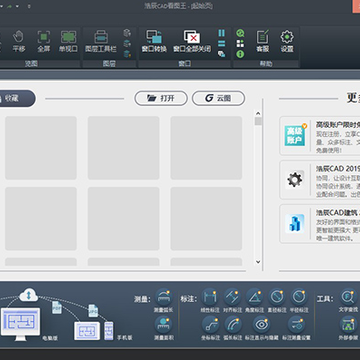The height and width of the screenshot is (360, 360).
Task: Open 标注测量设置 dimension measure settings
Action: (296, 328)
